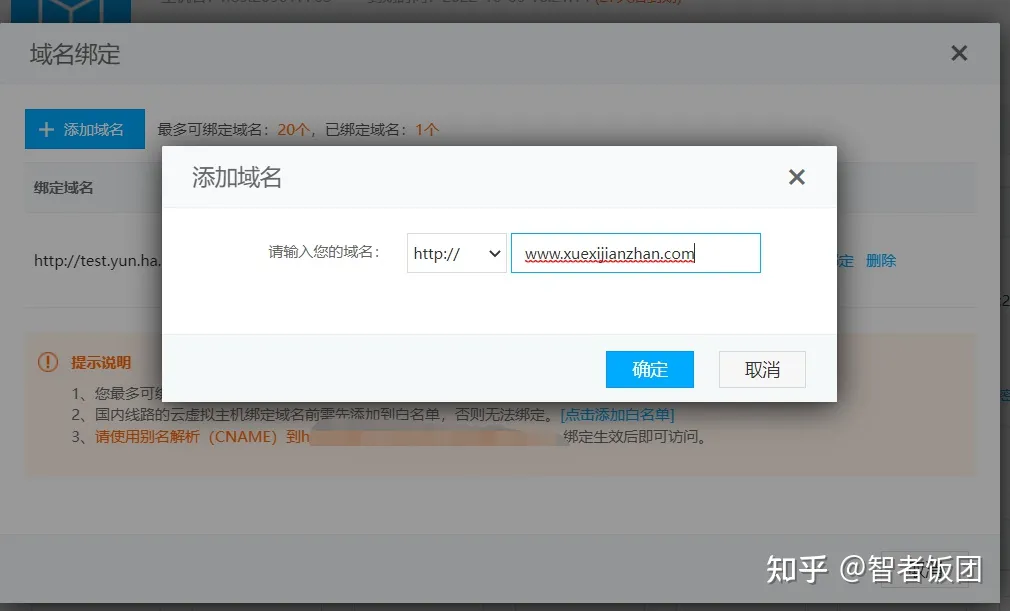Click the partially hidden link left of 删除
The height and width of the screenshot is (611, 1010).
[846, 261]
